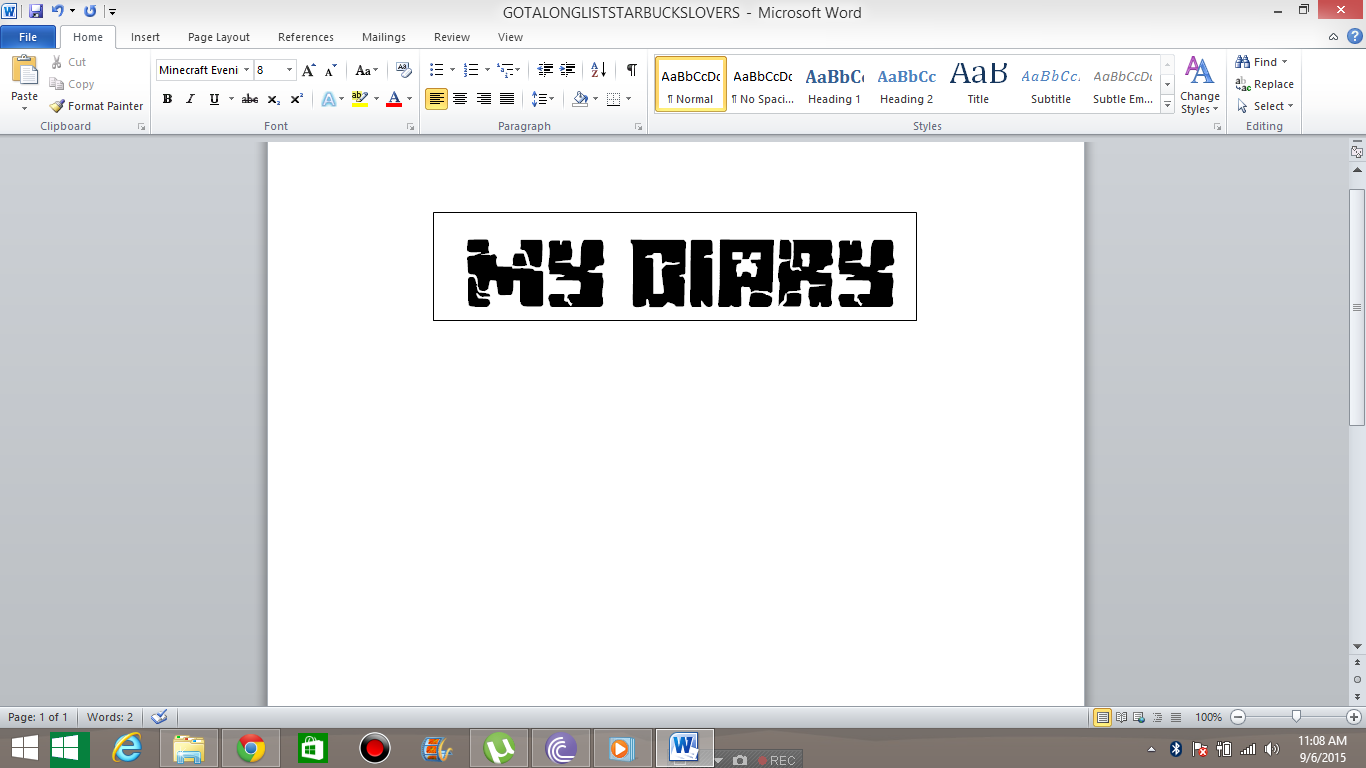The height and width of the screenshot is (768, 1366).
Task: Click the vertical scrollbar thumb
Action: pos(1357,307)
